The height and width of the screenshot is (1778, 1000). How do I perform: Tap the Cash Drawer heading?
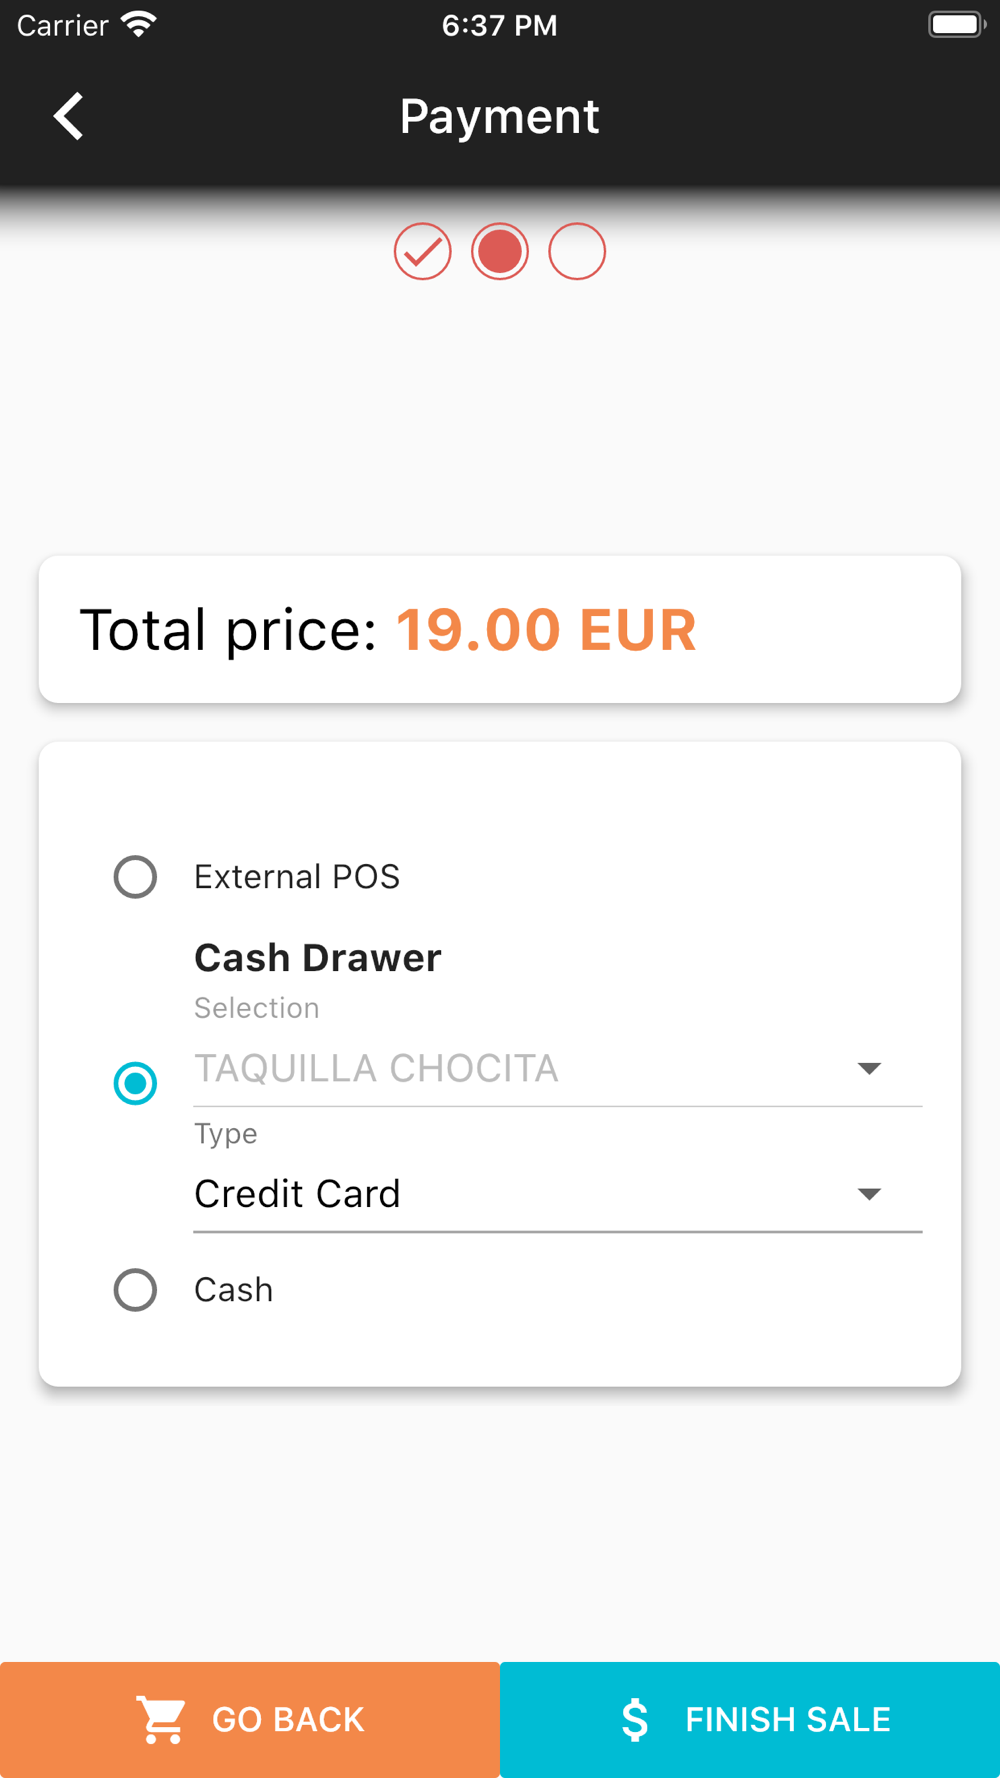pos(318,958)
